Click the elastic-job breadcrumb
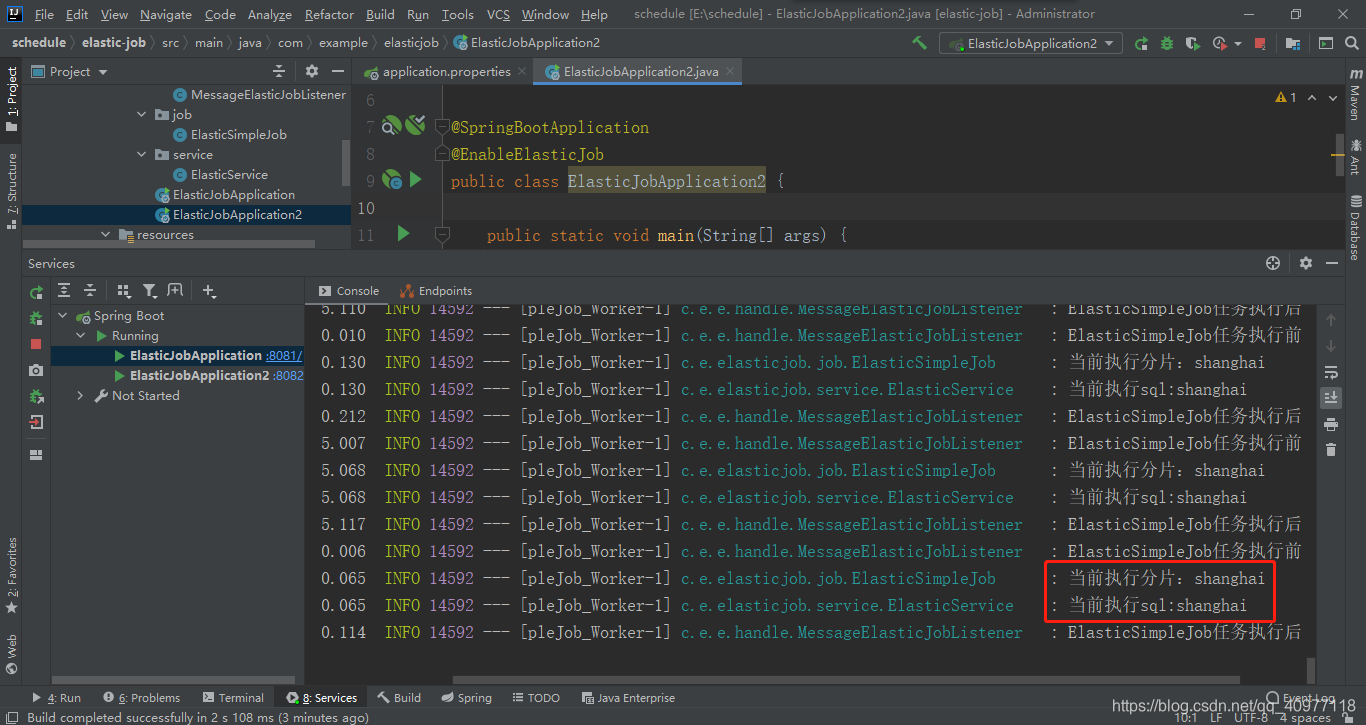The width and height of the screenshot is (1366, 725). 114,43
